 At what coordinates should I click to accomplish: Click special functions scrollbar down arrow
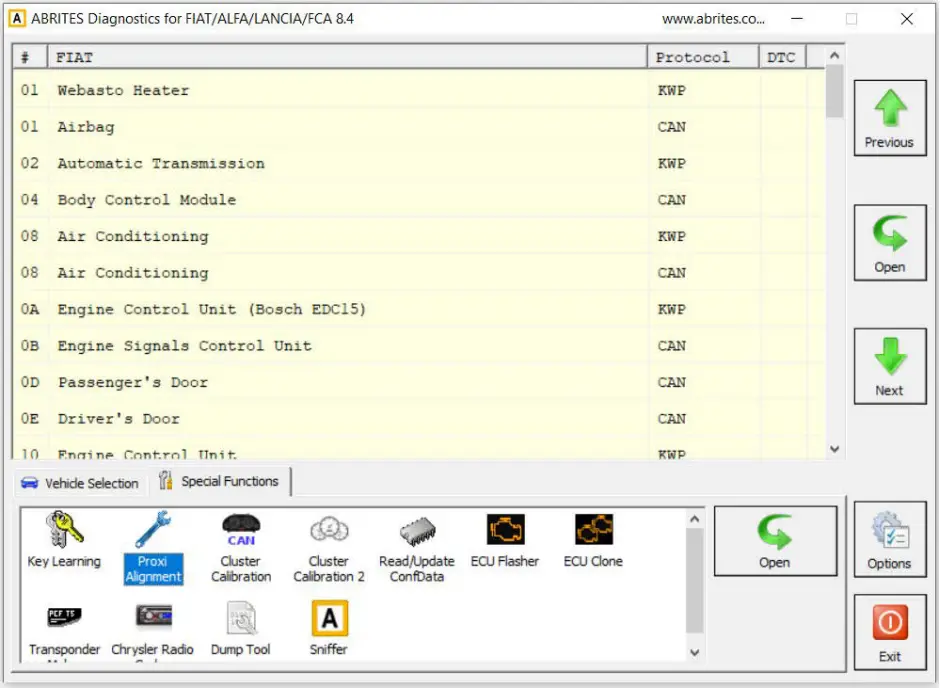695,653
